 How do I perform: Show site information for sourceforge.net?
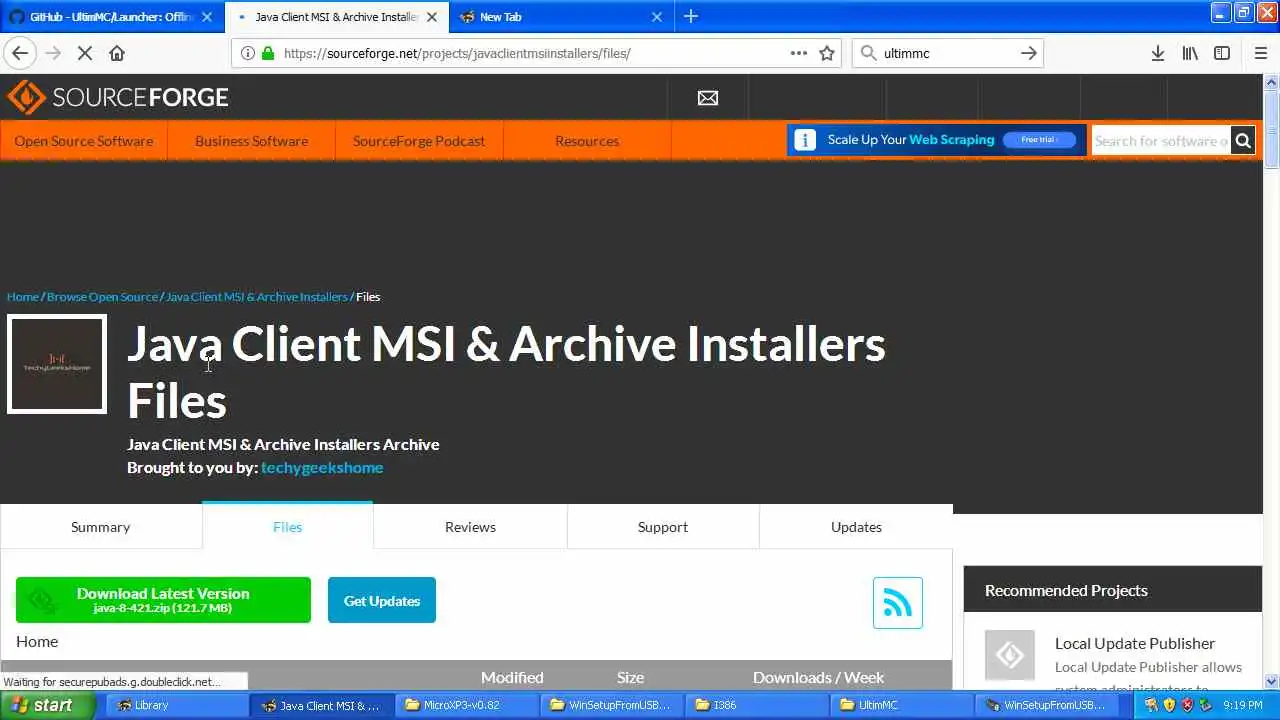click(x=248, y=53)
